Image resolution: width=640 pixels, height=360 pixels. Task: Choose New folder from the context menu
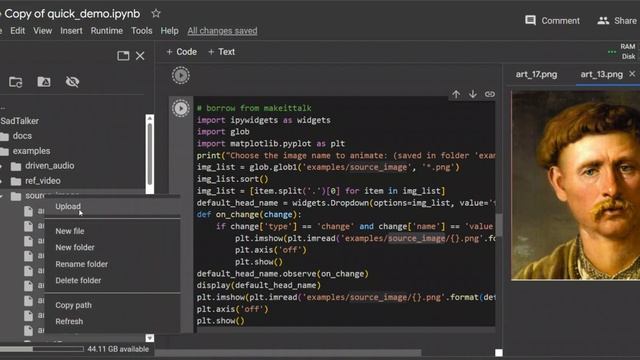pyautogui.click(x=112, y=247)
